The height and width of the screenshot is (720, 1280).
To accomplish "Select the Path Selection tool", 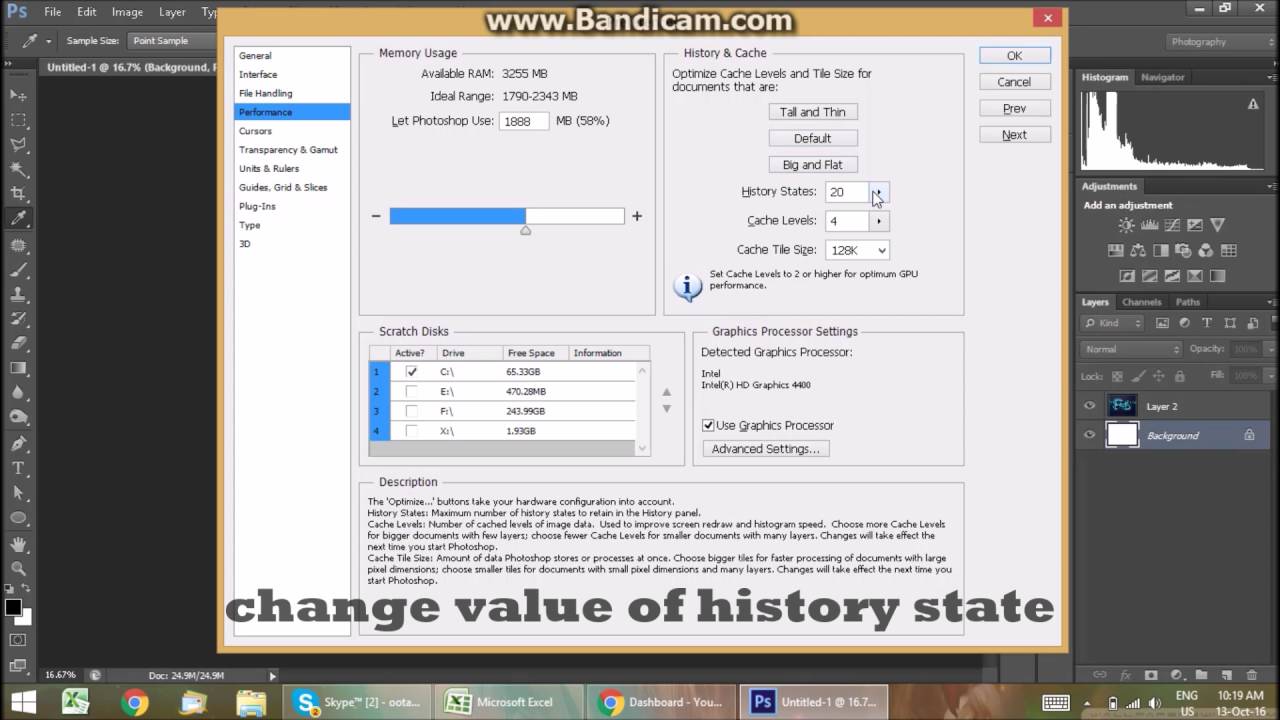I will pyautogui.click(x=18, y=493).
